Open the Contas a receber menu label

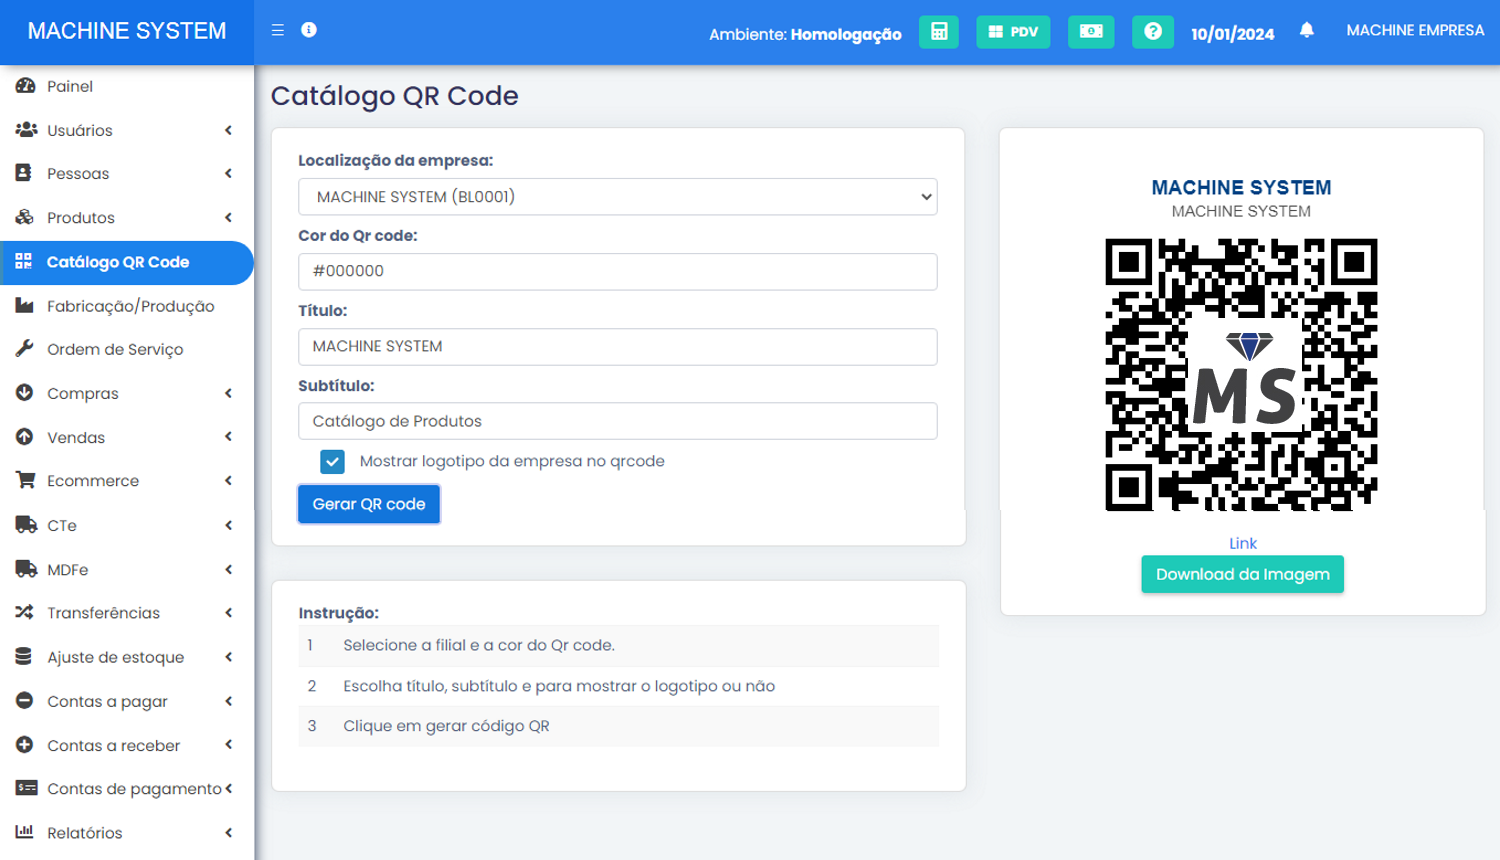point(114,745)
